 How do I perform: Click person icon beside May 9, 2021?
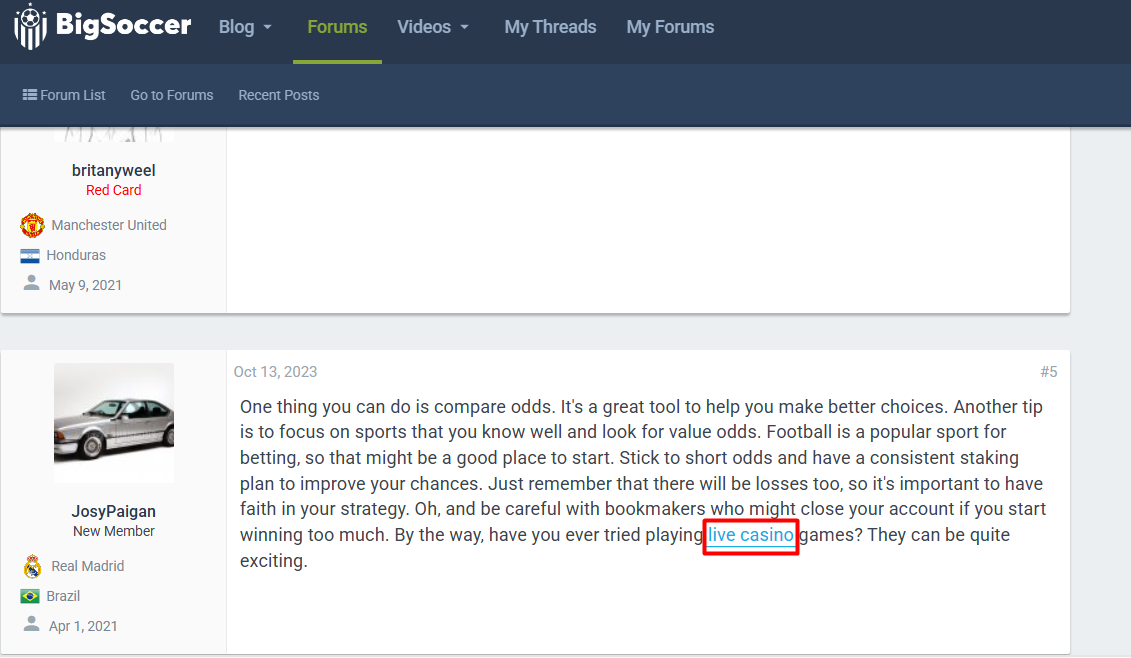pyautogui.click(x=32, y=284)
